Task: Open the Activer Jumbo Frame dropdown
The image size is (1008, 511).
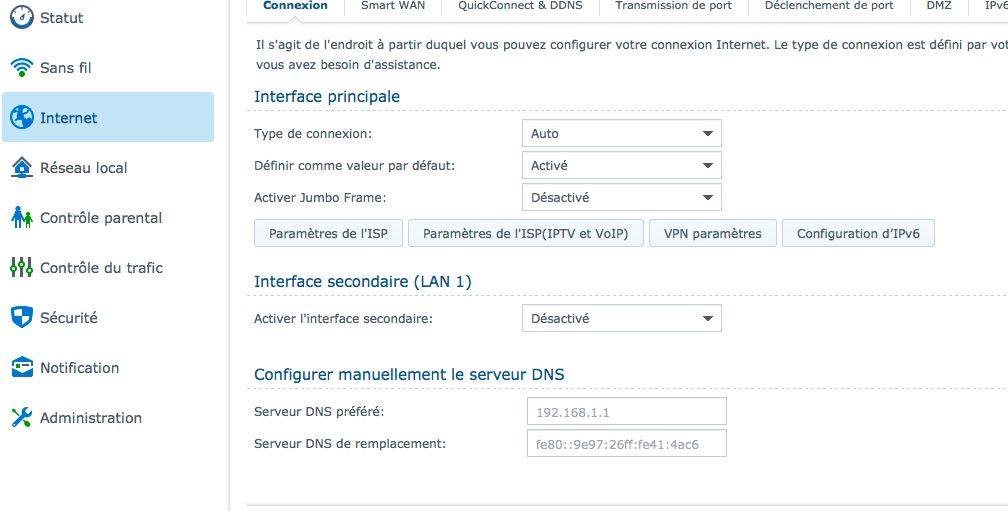Action: 621,197
